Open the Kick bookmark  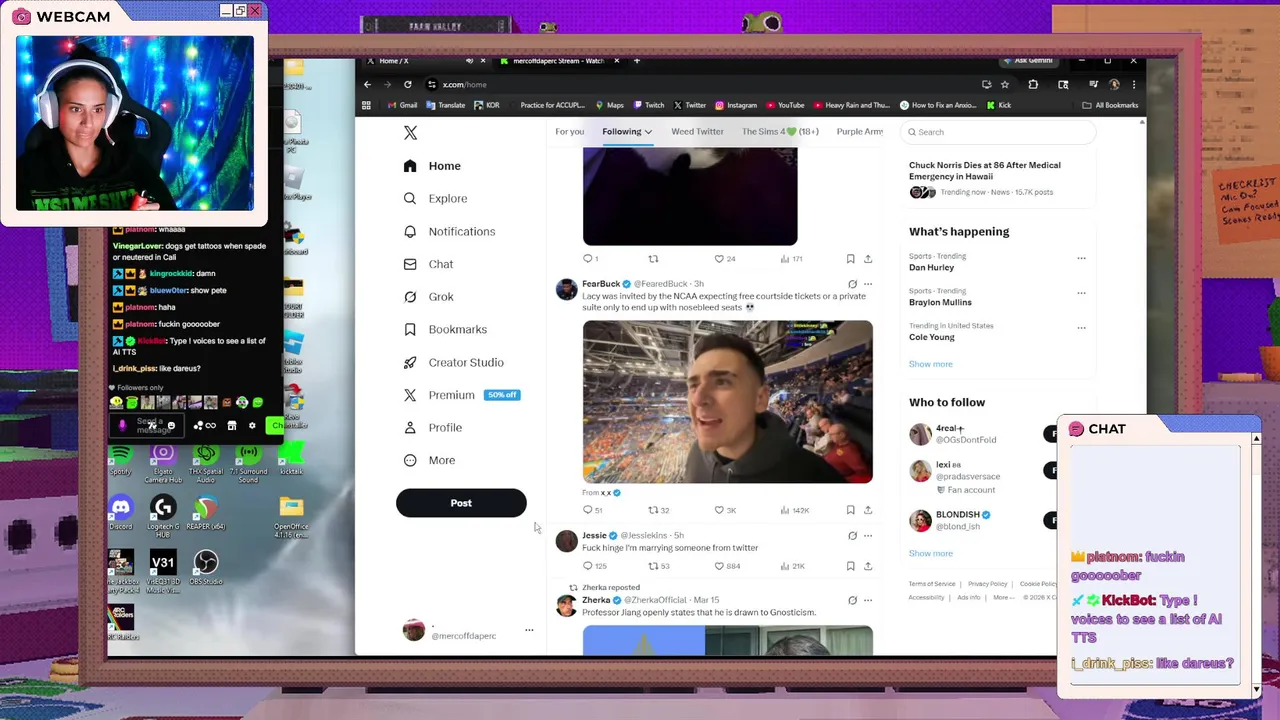pyautogui.click(x=999, y=105)
